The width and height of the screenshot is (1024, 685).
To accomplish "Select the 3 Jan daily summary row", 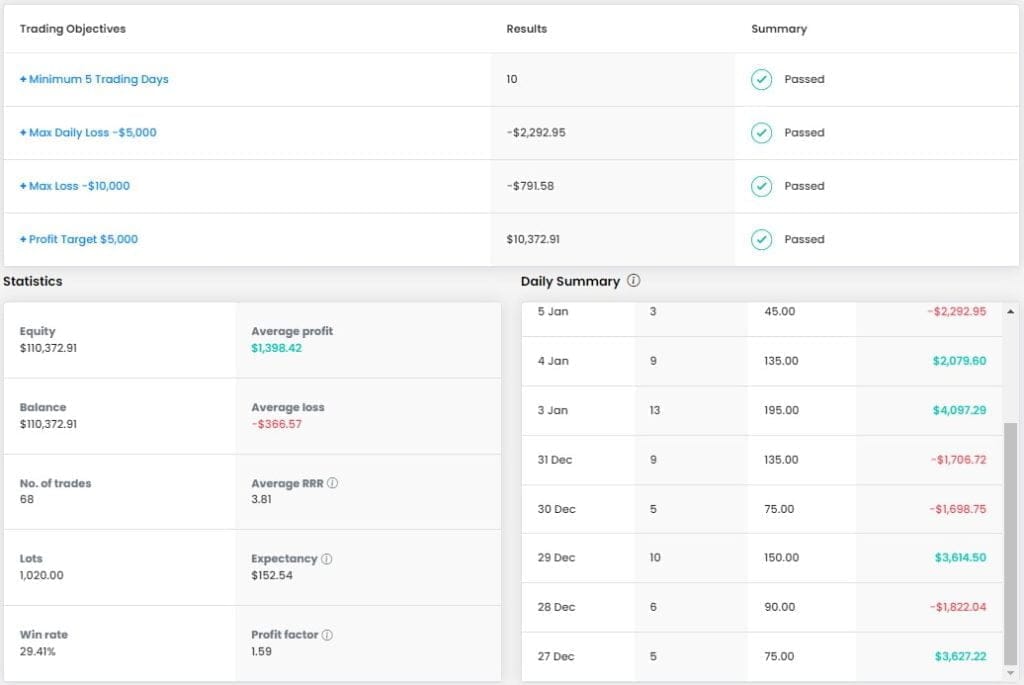I will click(x=760, y=410).
